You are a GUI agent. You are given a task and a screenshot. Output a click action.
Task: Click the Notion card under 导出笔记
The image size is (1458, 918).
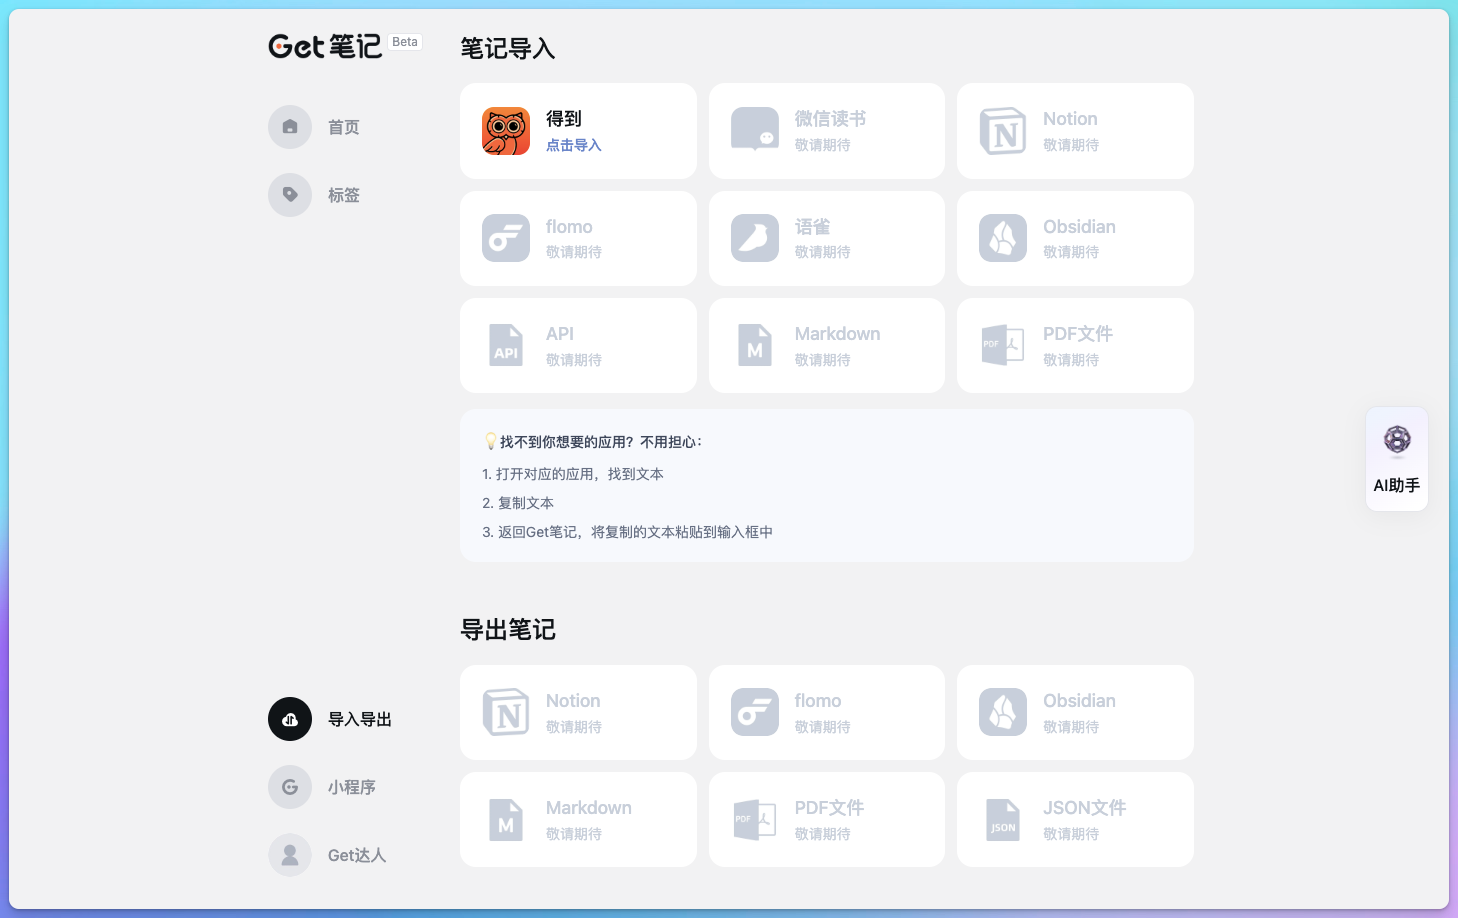pos(578,712)
